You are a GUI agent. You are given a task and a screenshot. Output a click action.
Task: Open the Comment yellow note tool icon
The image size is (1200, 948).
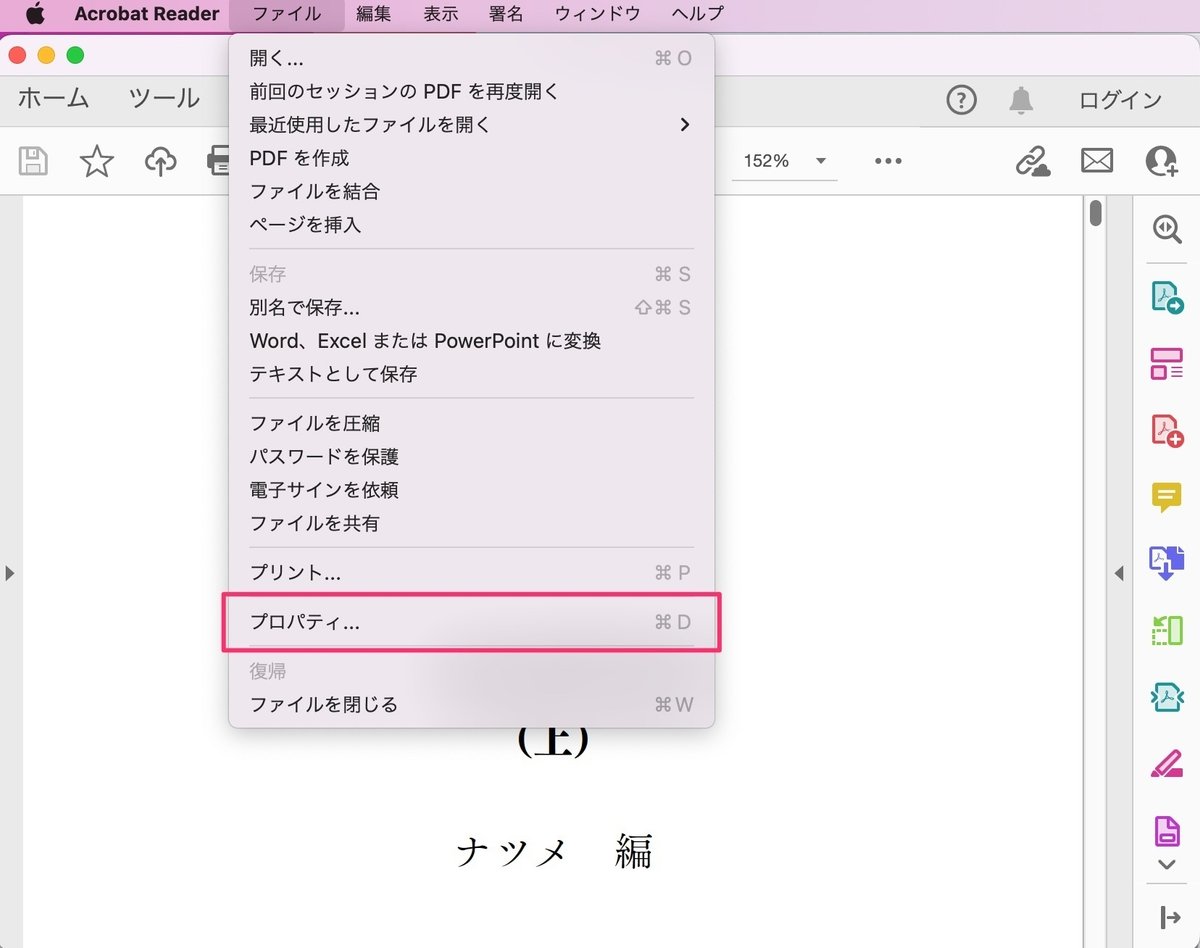[x=1166, y=497]
